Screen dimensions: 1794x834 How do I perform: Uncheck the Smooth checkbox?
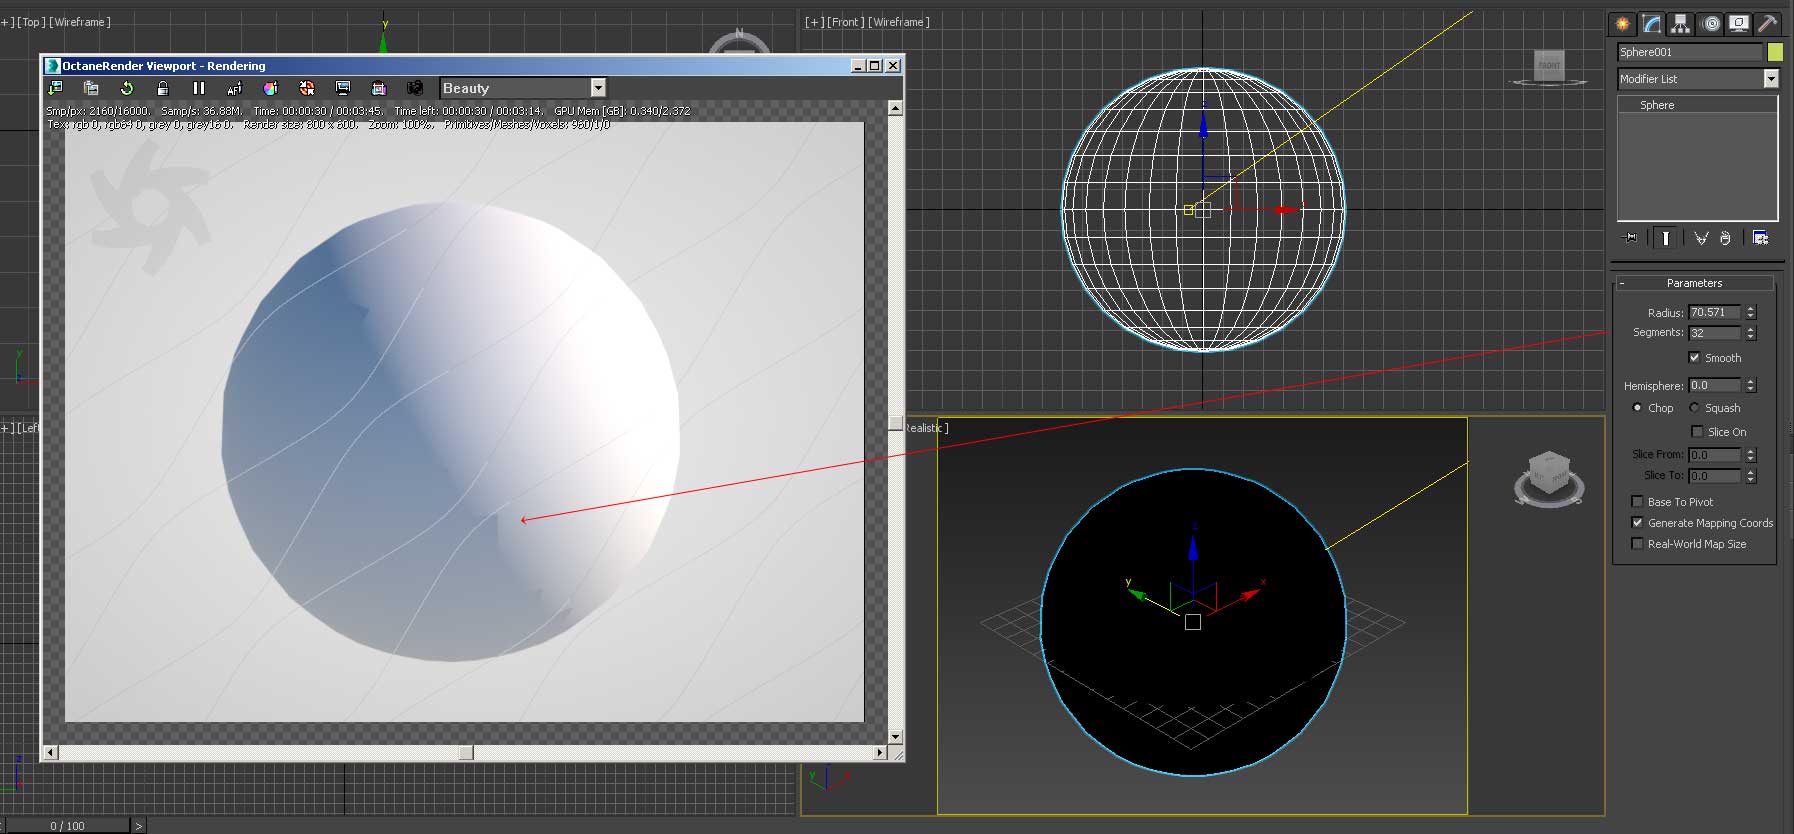(1694, 357)
